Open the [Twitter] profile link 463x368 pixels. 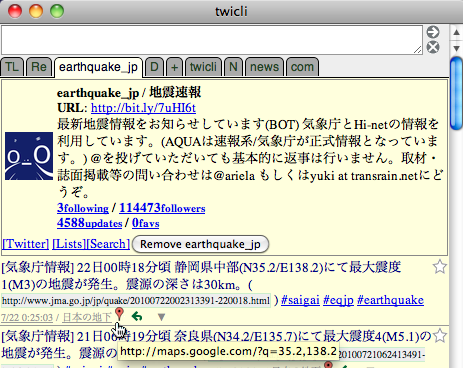tap(26, 244)
